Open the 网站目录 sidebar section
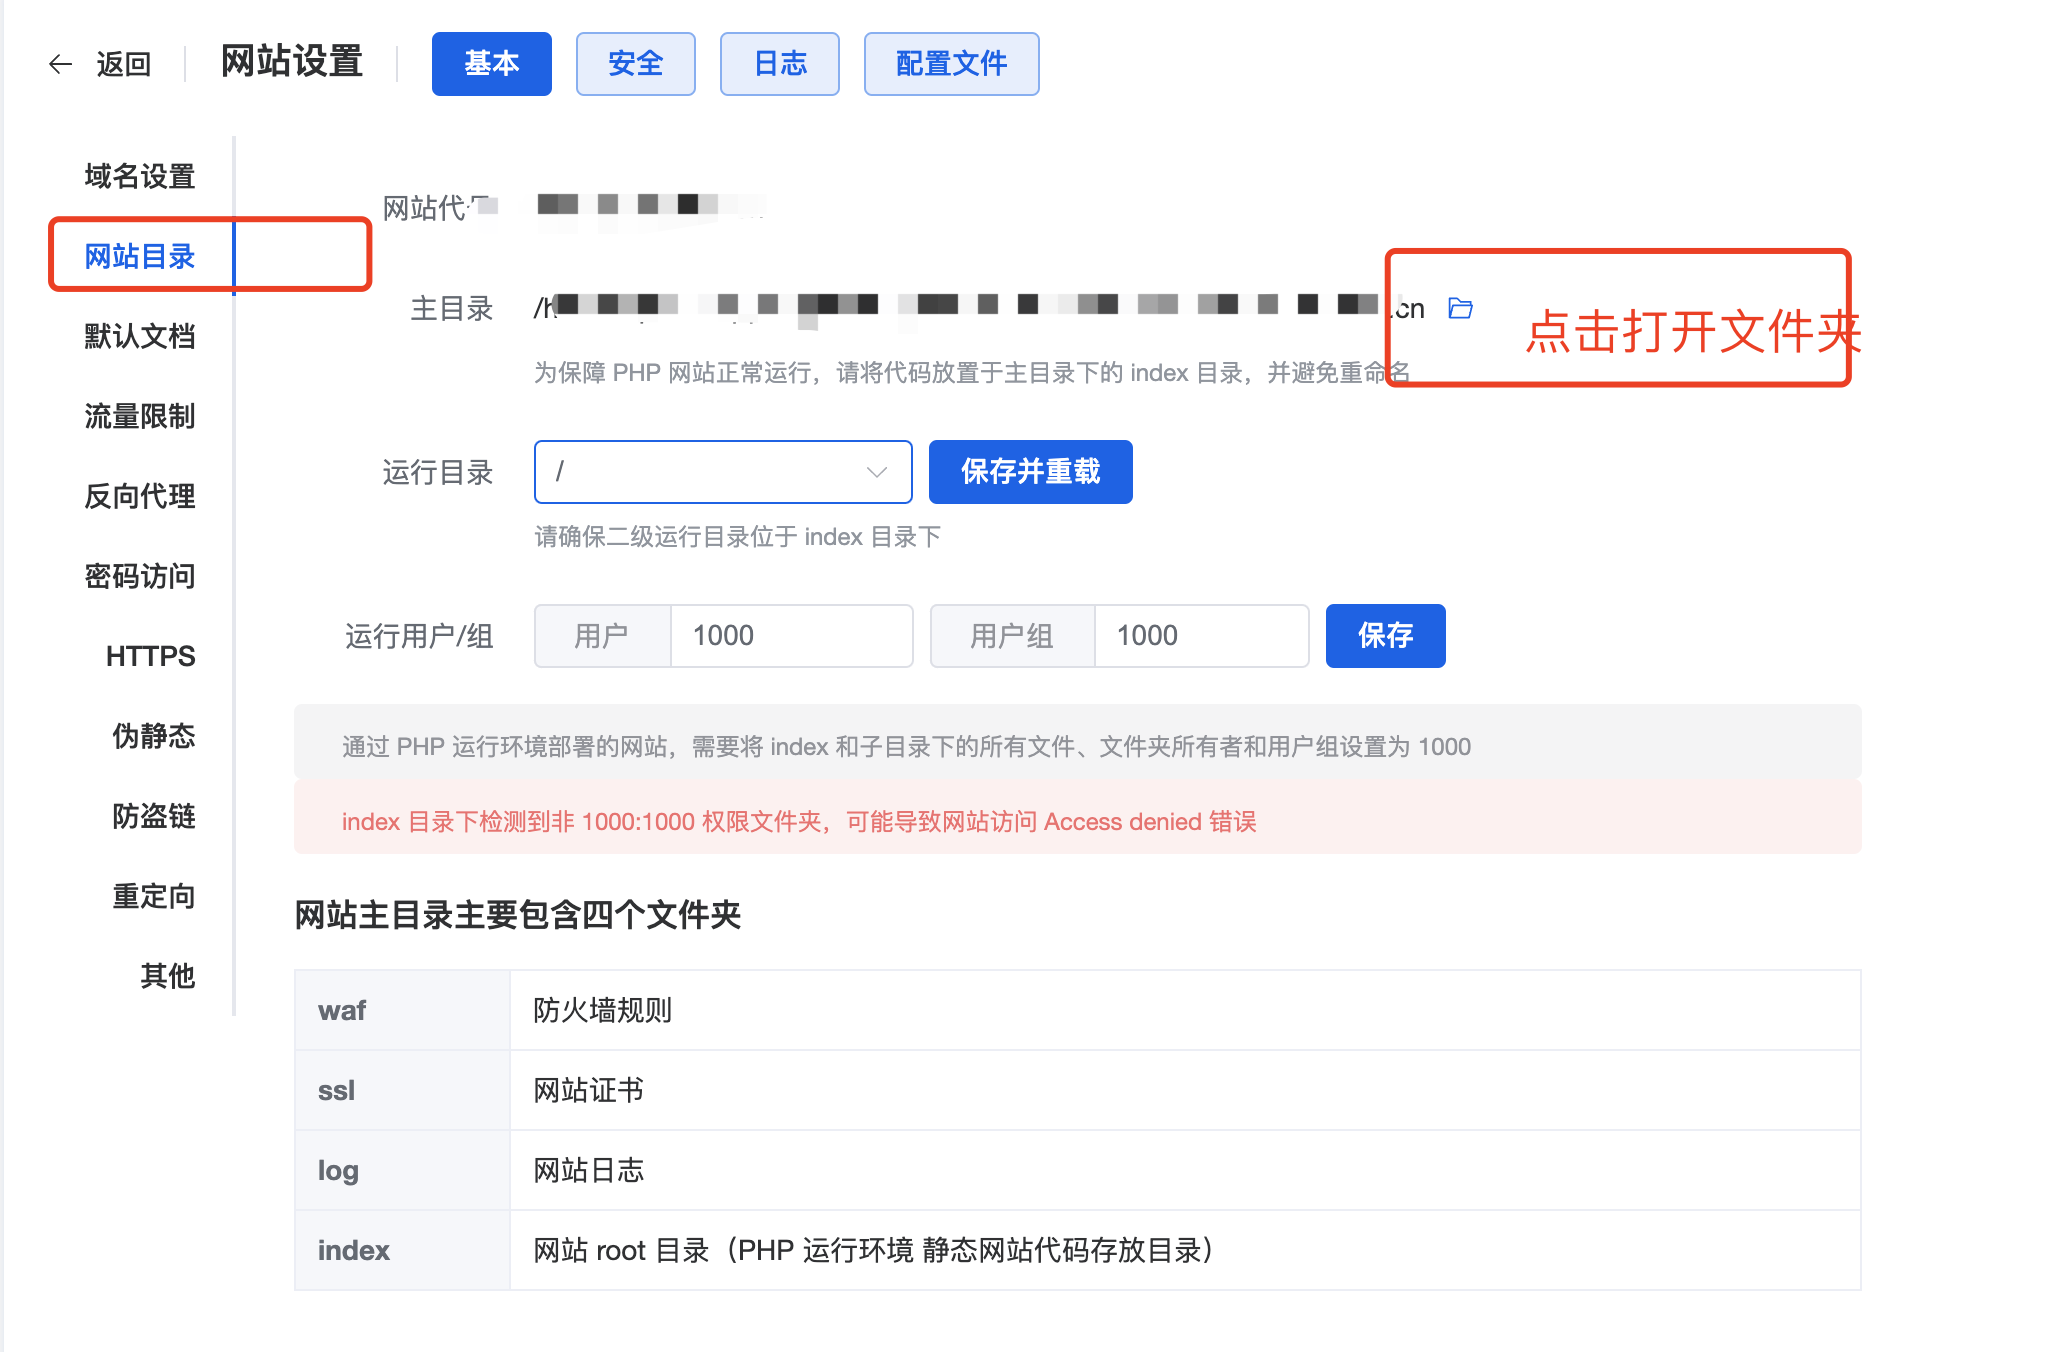The image size is (2072, 1352). 140,255
